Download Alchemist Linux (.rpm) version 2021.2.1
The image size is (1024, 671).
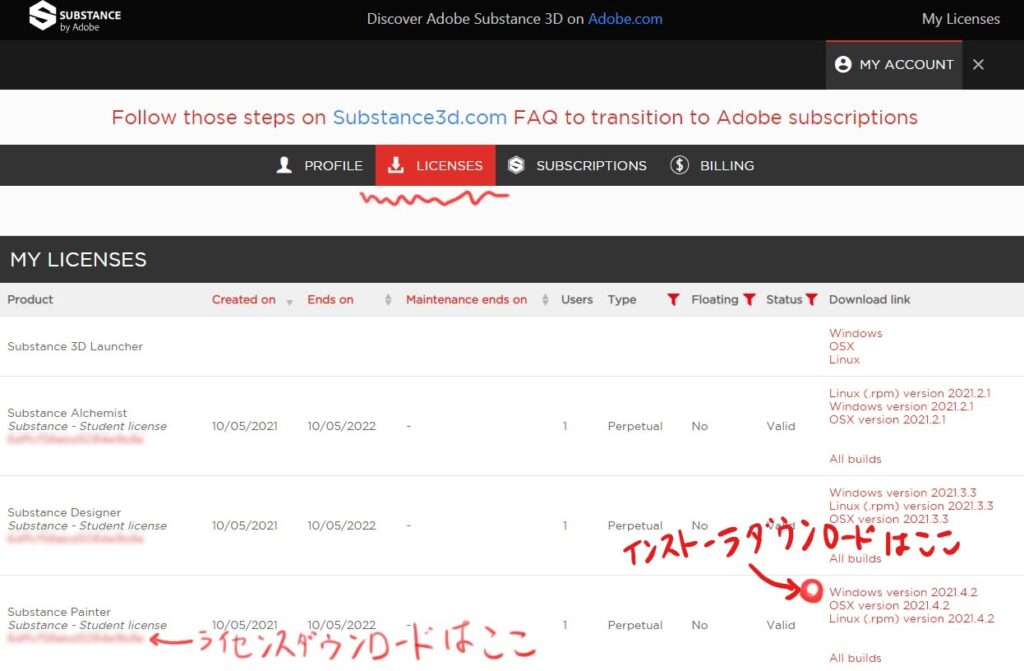click(x=910, y=393)
